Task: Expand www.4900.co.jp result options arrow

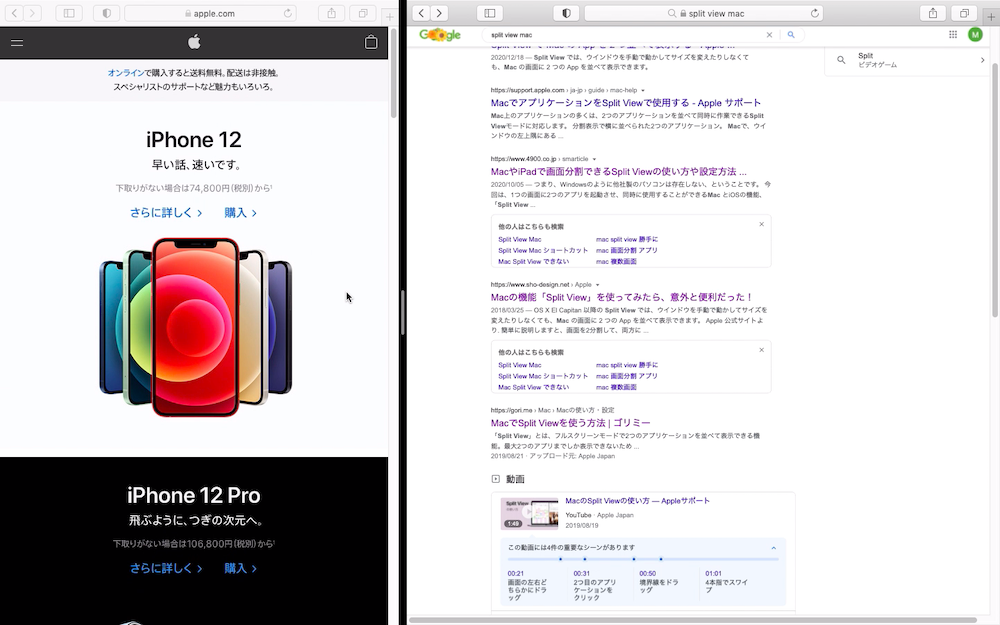Action: pyautogui.click(x=594, y=159)
